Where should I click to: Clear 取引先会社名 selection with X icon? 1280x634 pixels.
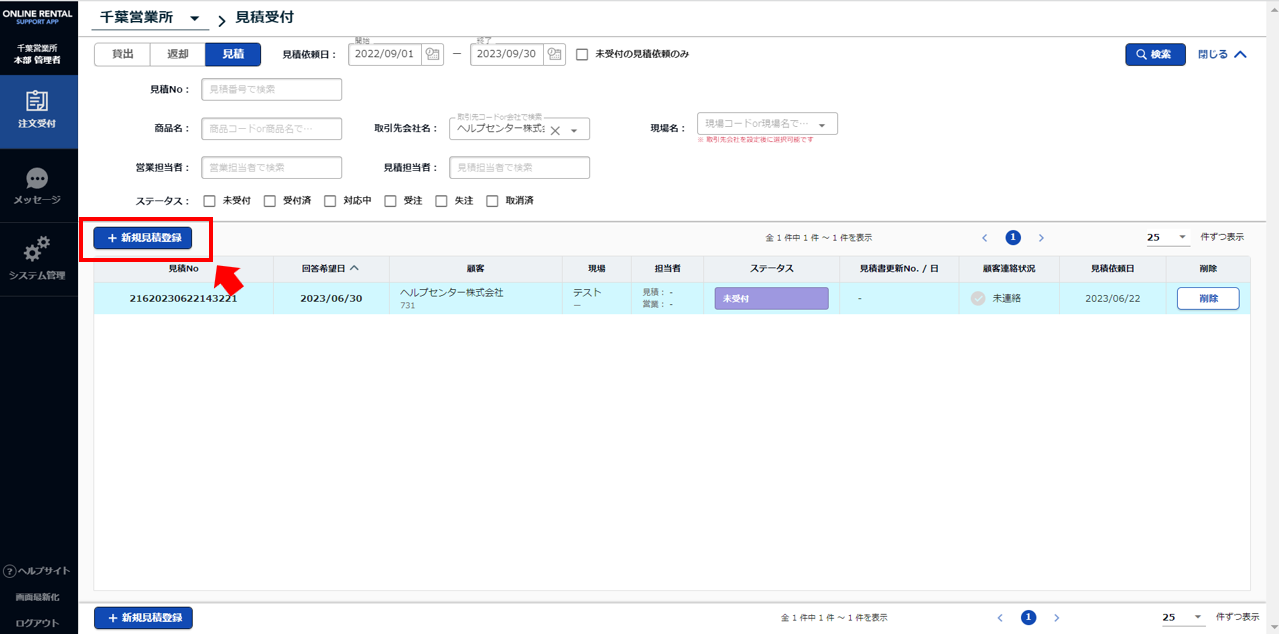(x=555, y=129)
